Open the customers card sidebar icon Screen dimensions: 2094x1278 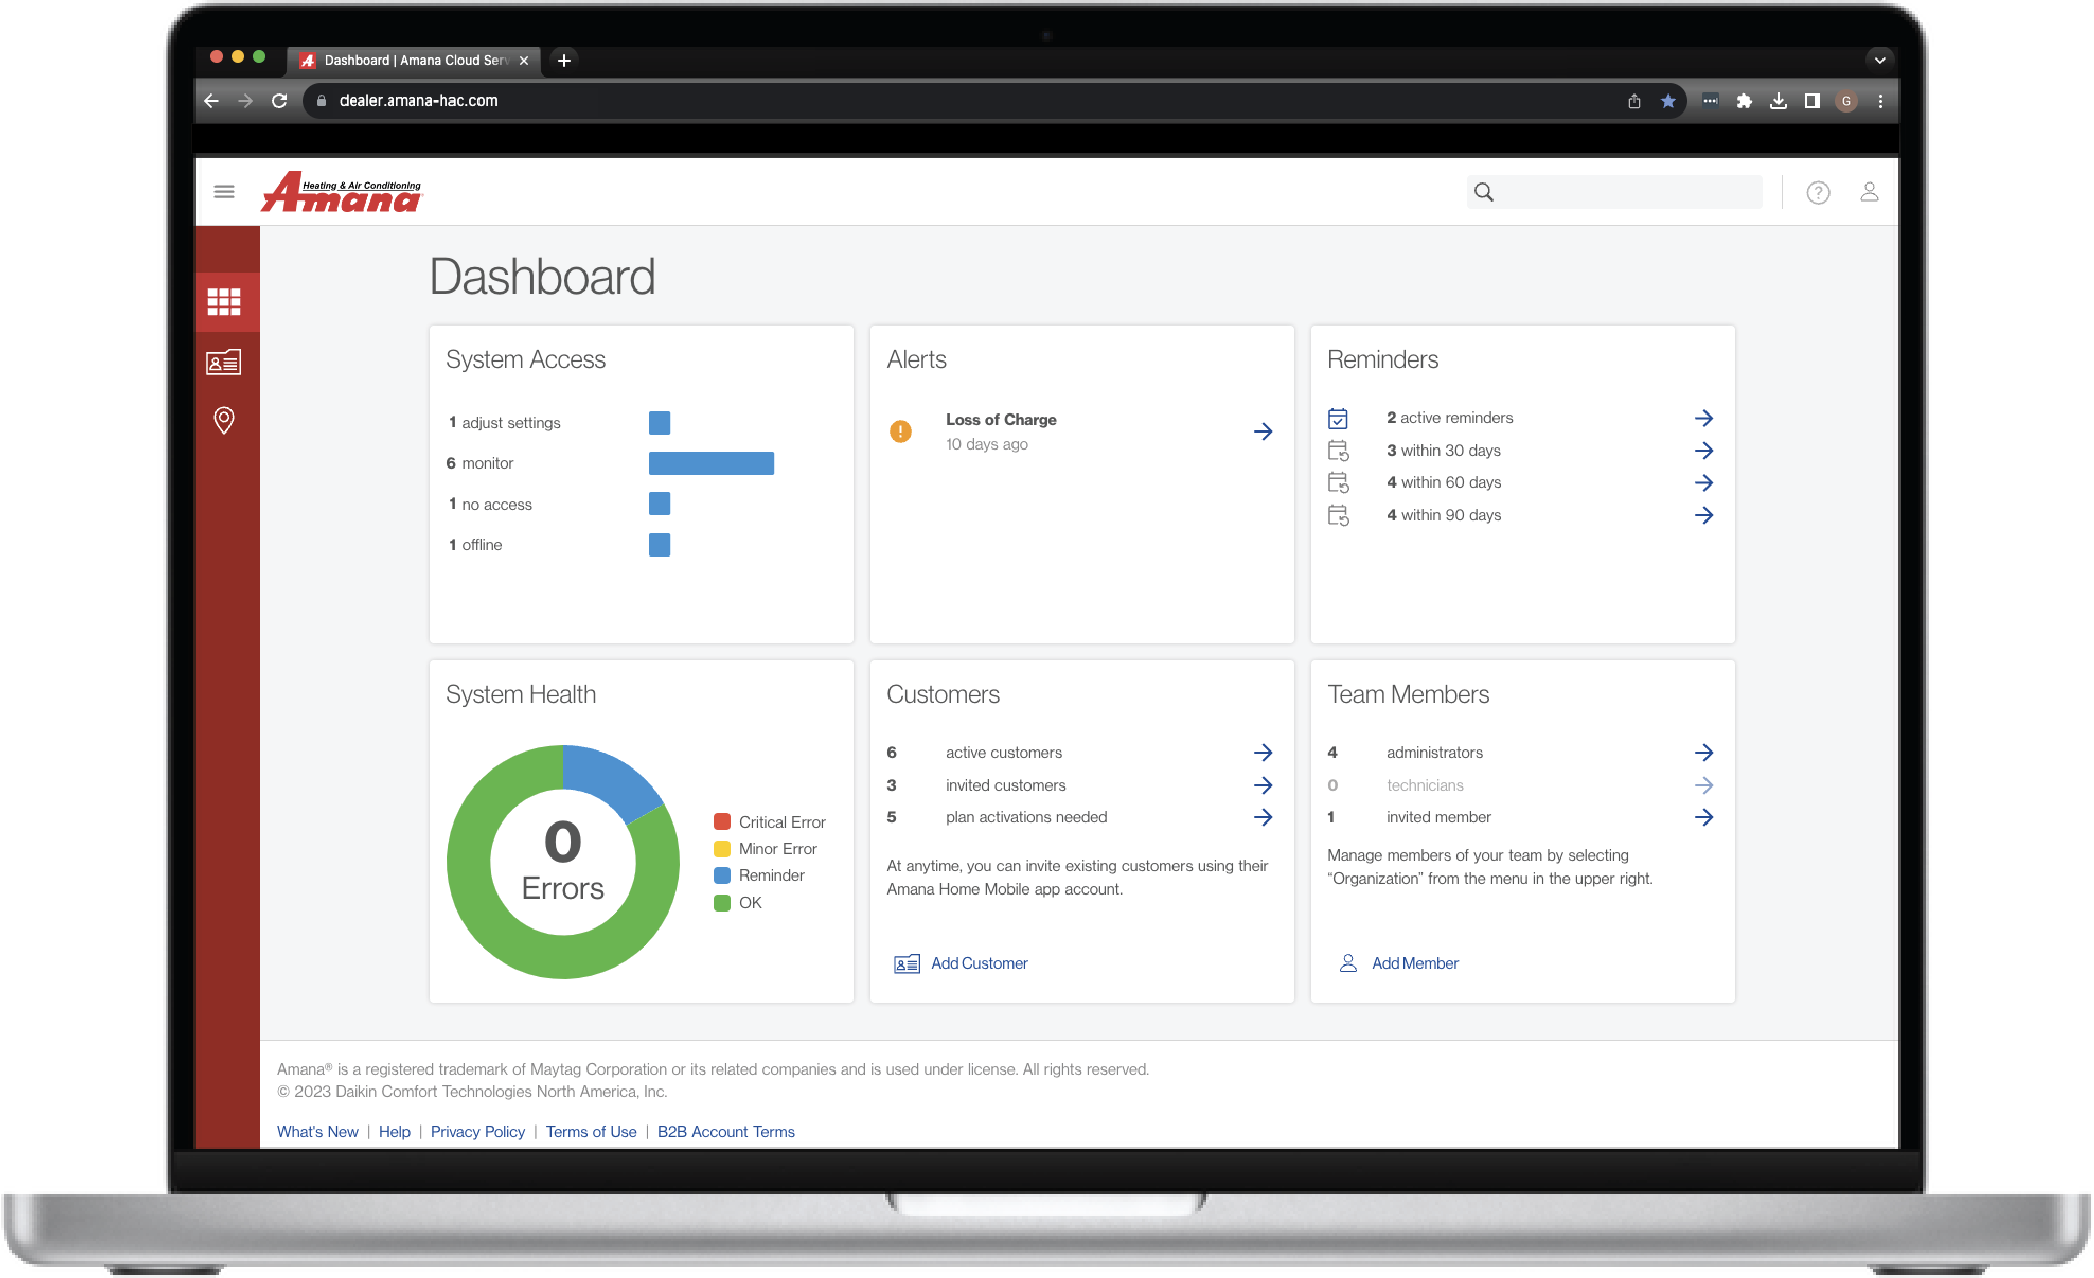coord(224,362)
